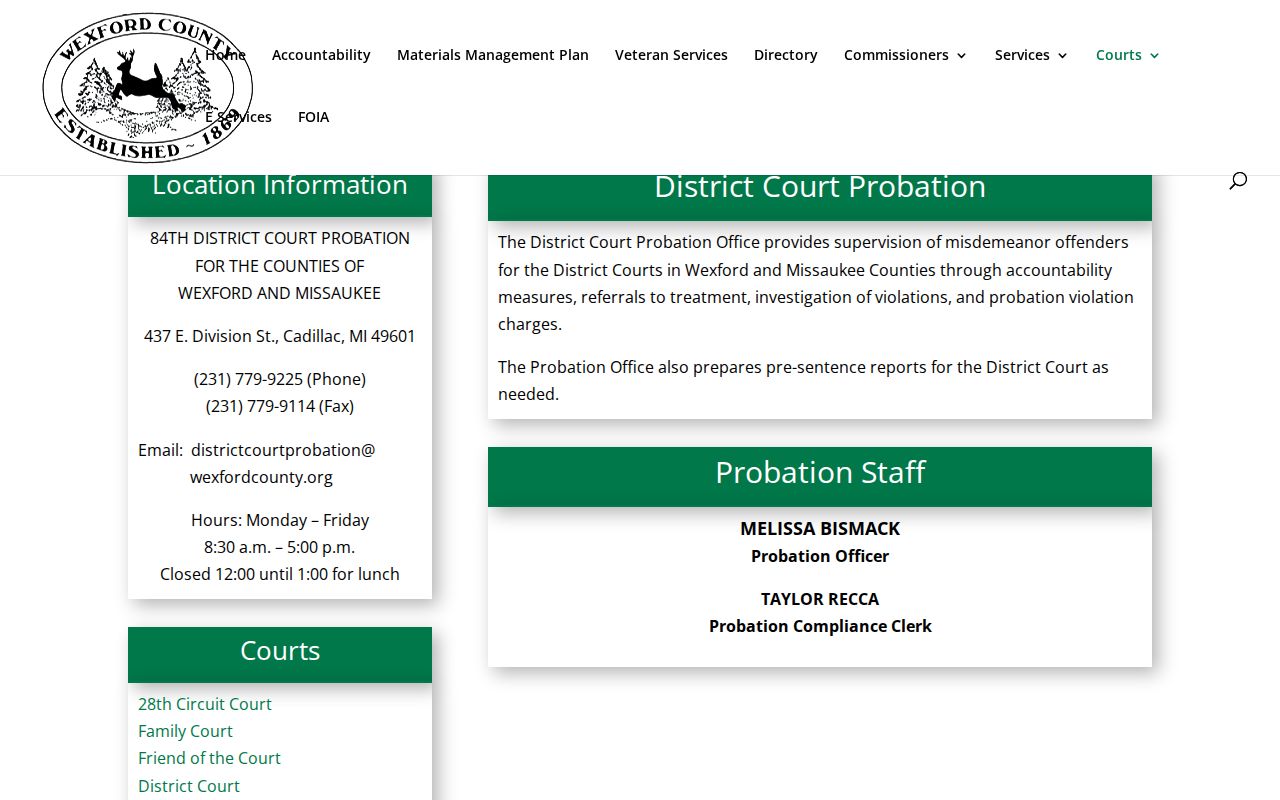Click the Hours: Monday – Friday line
Image resolution: width=1280 pixels, height=800 pixels.
pyautogui.click(x=280, y=520)
